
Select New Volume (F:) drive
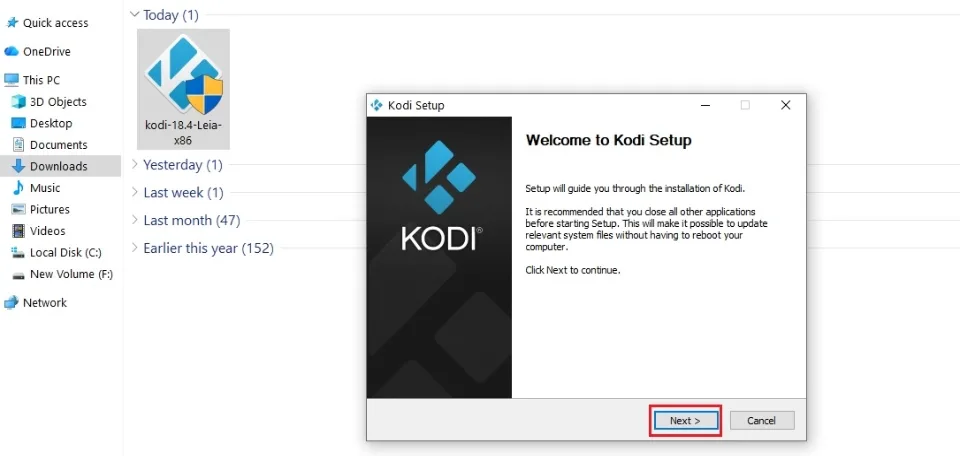[x=70, y=274]
